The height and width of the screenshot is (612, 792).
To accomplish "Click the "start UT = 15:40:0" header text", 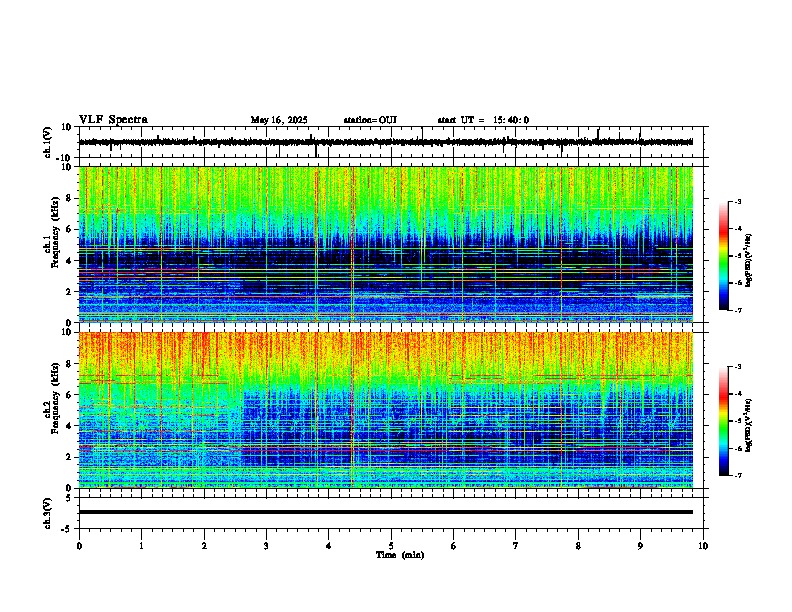I will [x=483, y=120].
